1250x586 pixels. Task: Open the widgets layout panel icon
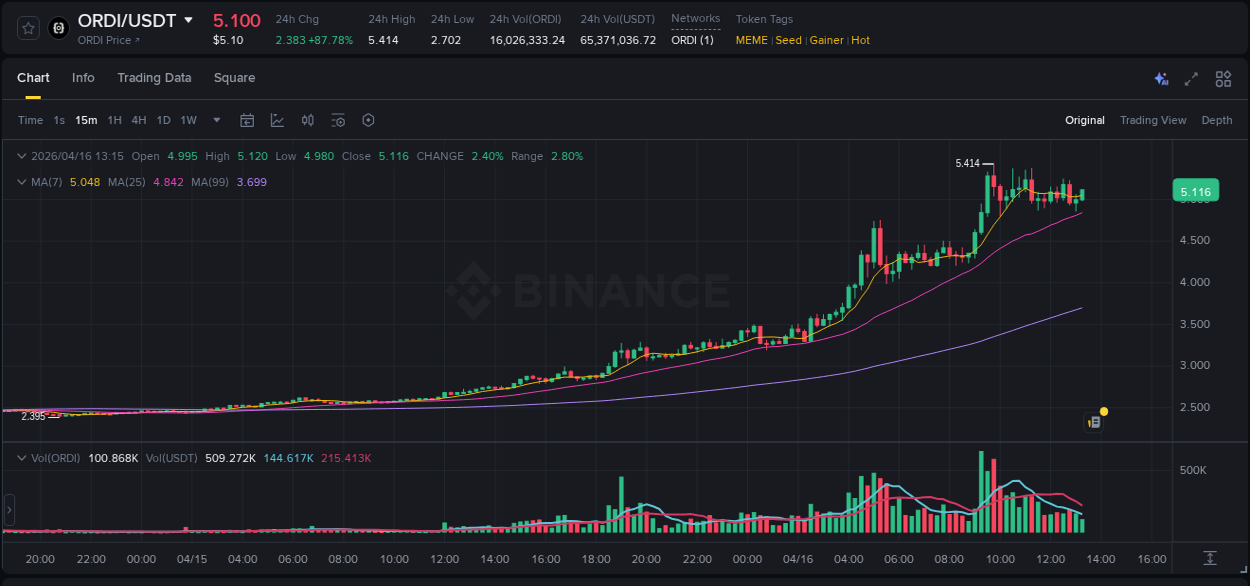[x=1220, y=78]
